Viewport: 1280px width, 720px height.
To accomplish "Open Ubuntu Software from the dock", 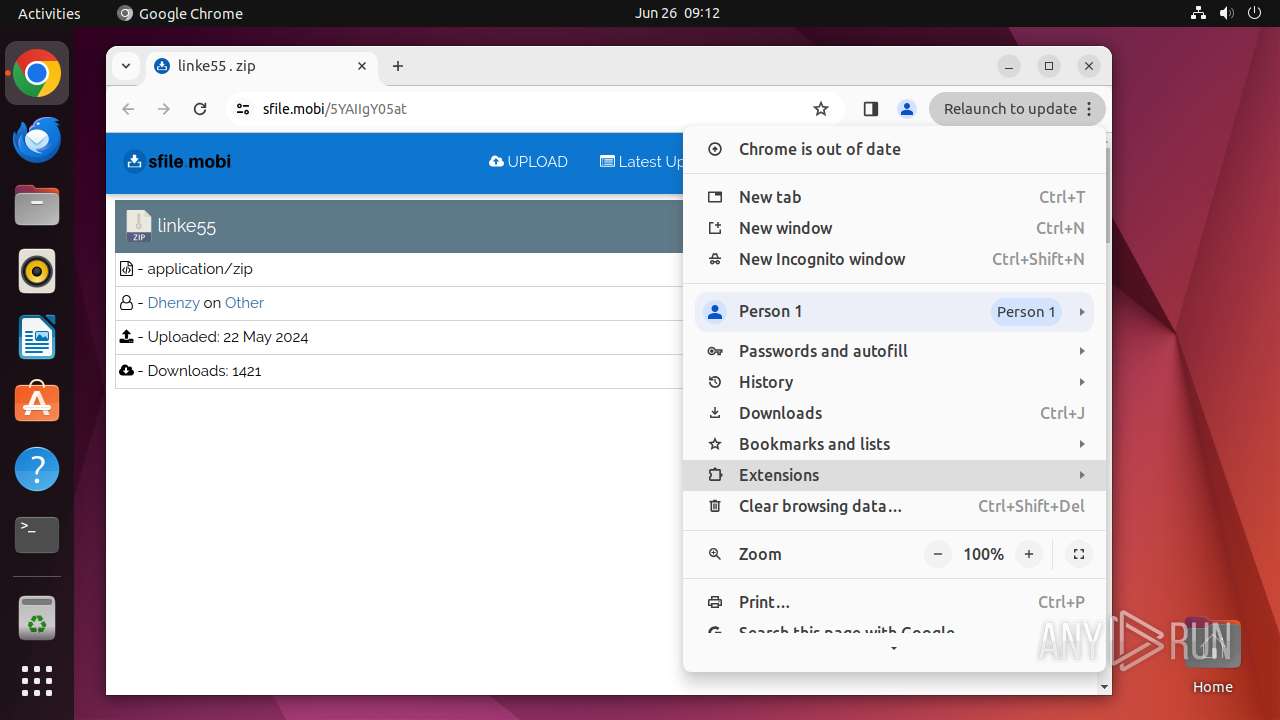I will point(37,403).
